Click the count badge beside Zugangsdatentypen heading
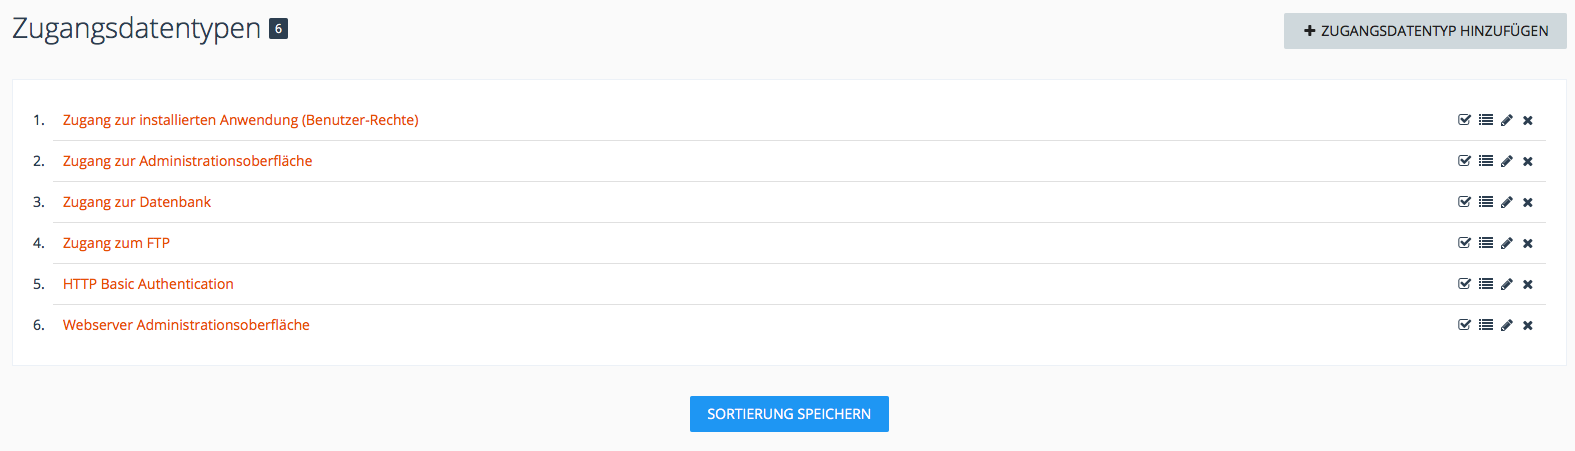 point(279,29)
